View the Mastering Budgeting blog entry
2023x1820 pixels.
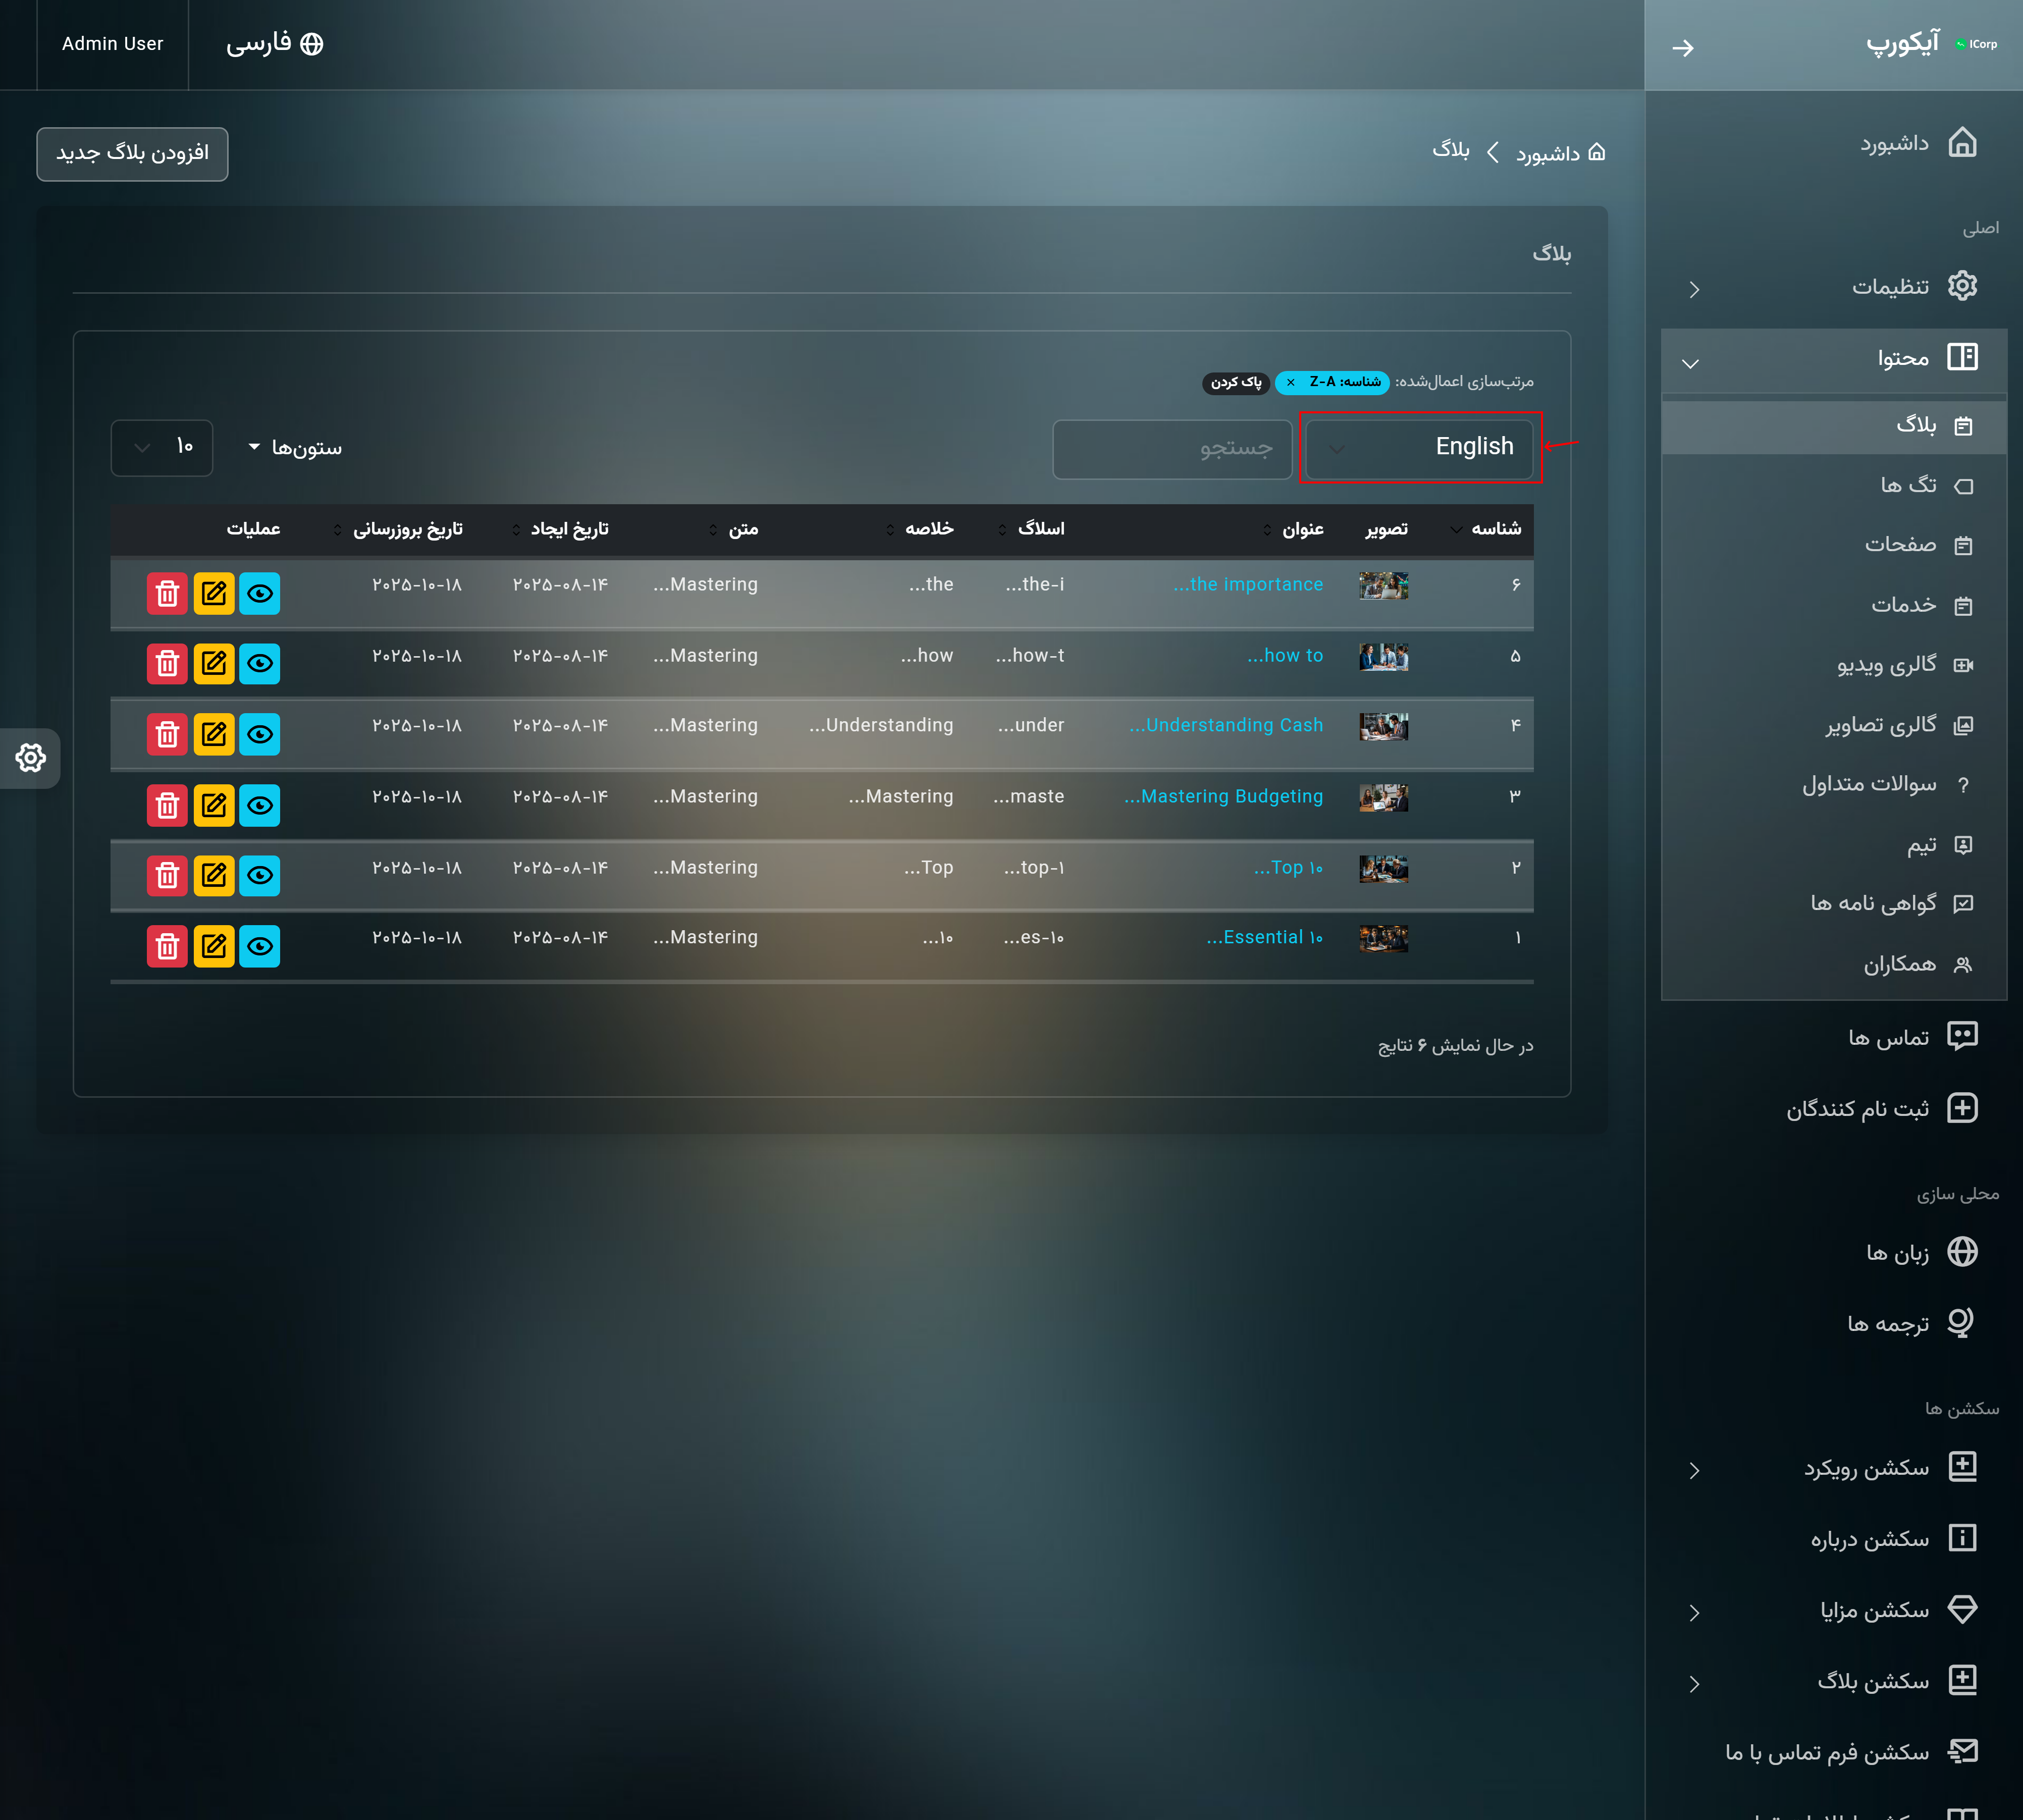pos(260,805)
